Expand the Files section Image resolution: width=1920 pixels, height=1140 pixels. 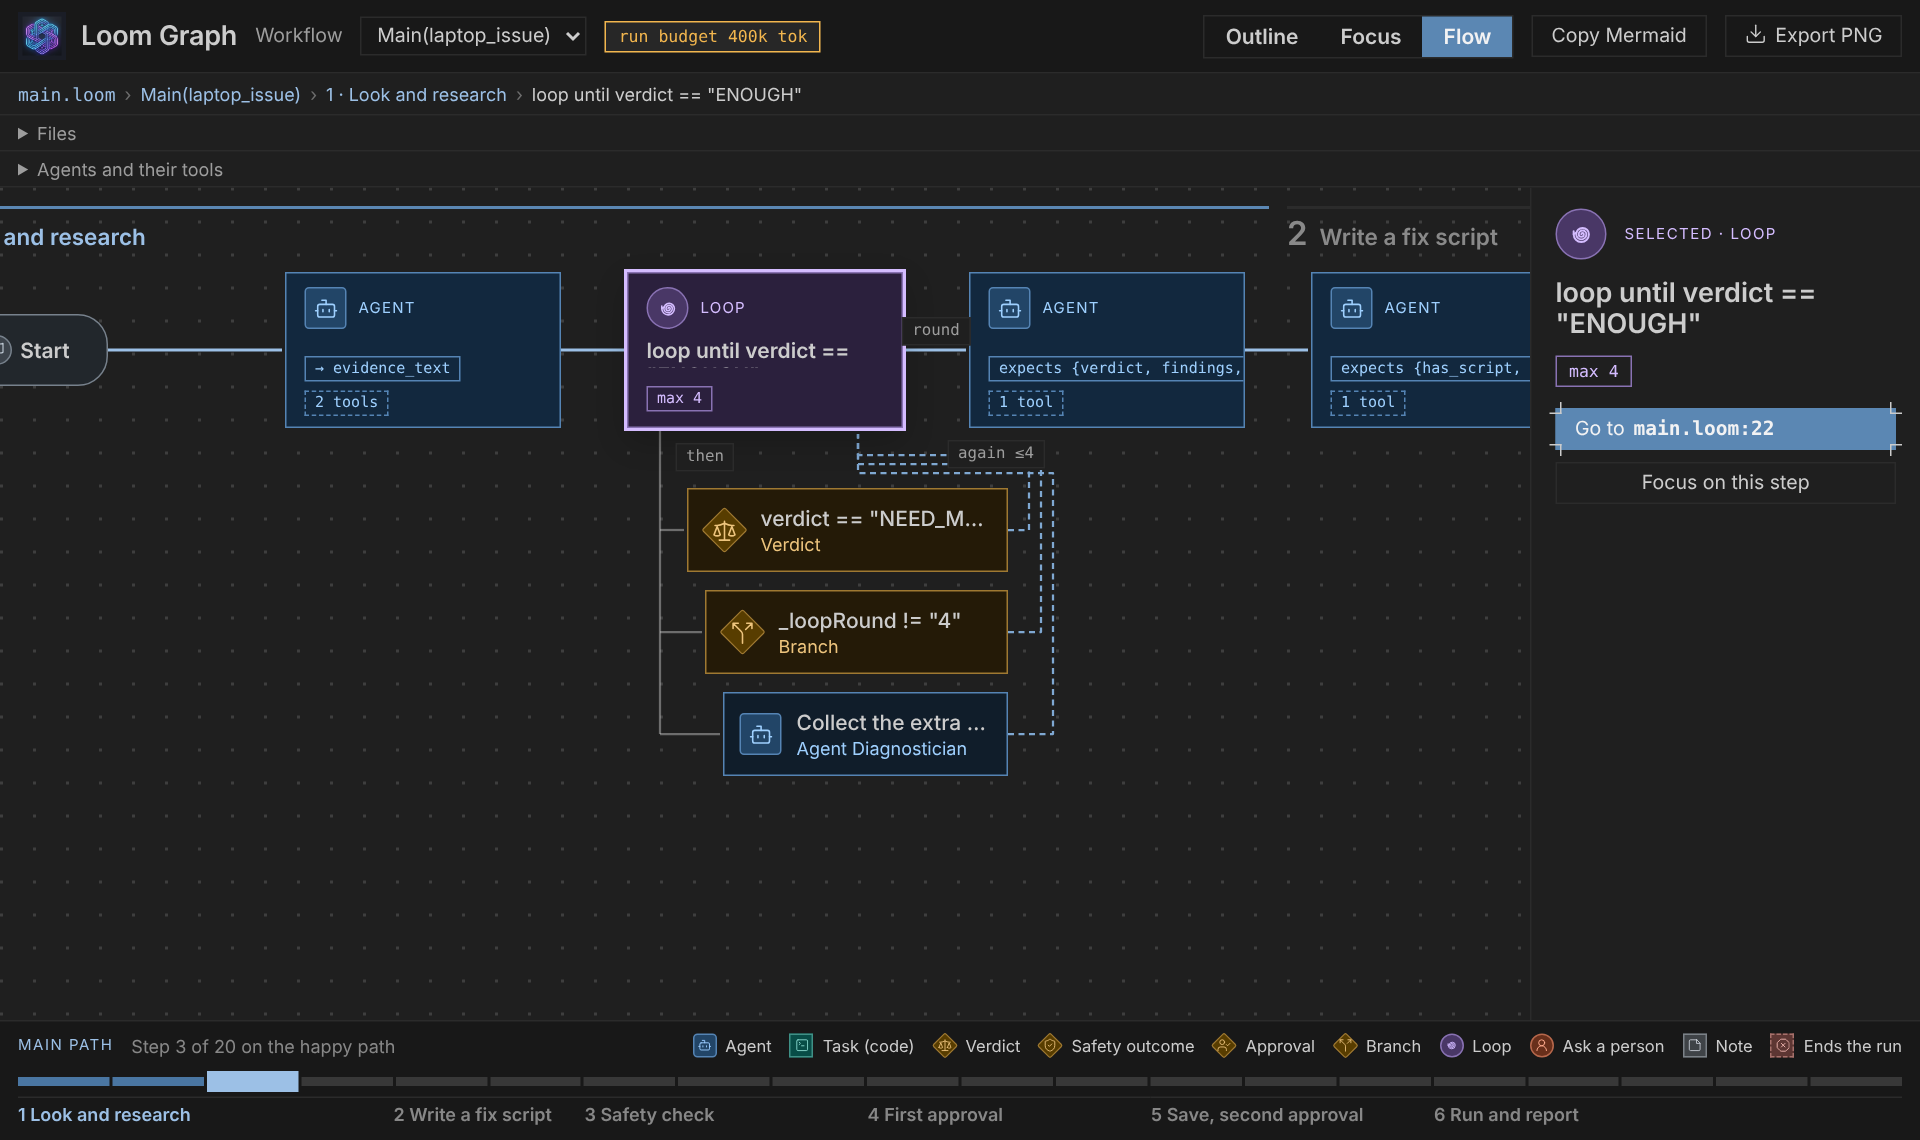[x=47, y=133]
